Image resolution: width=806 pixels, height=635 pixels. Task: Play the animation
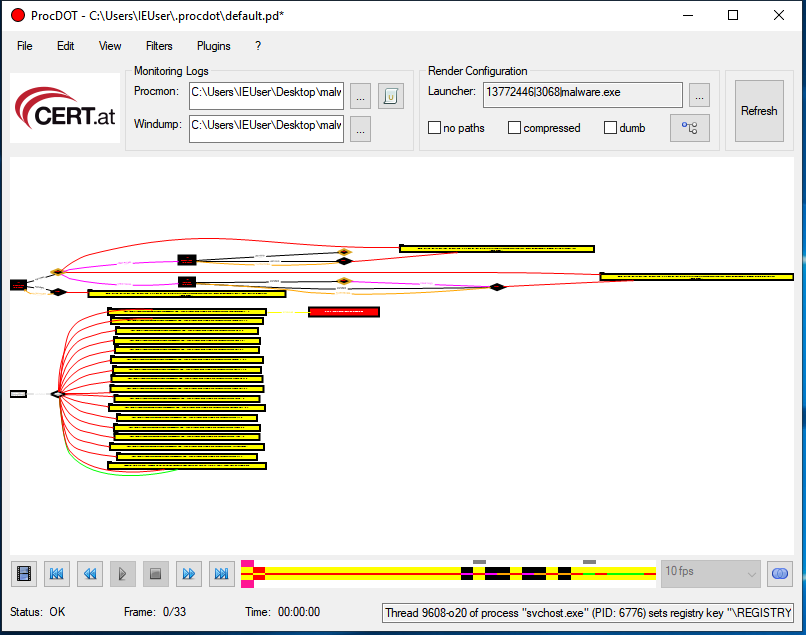(x=122, y=573)
